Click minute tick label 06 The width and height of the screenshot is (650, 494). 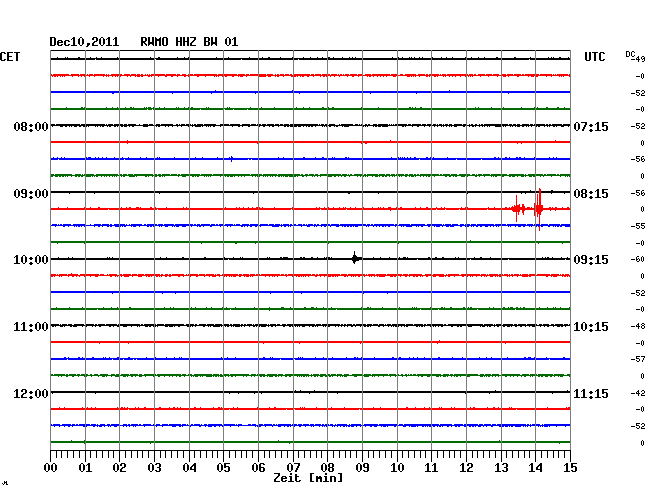[x=258, y=468]
